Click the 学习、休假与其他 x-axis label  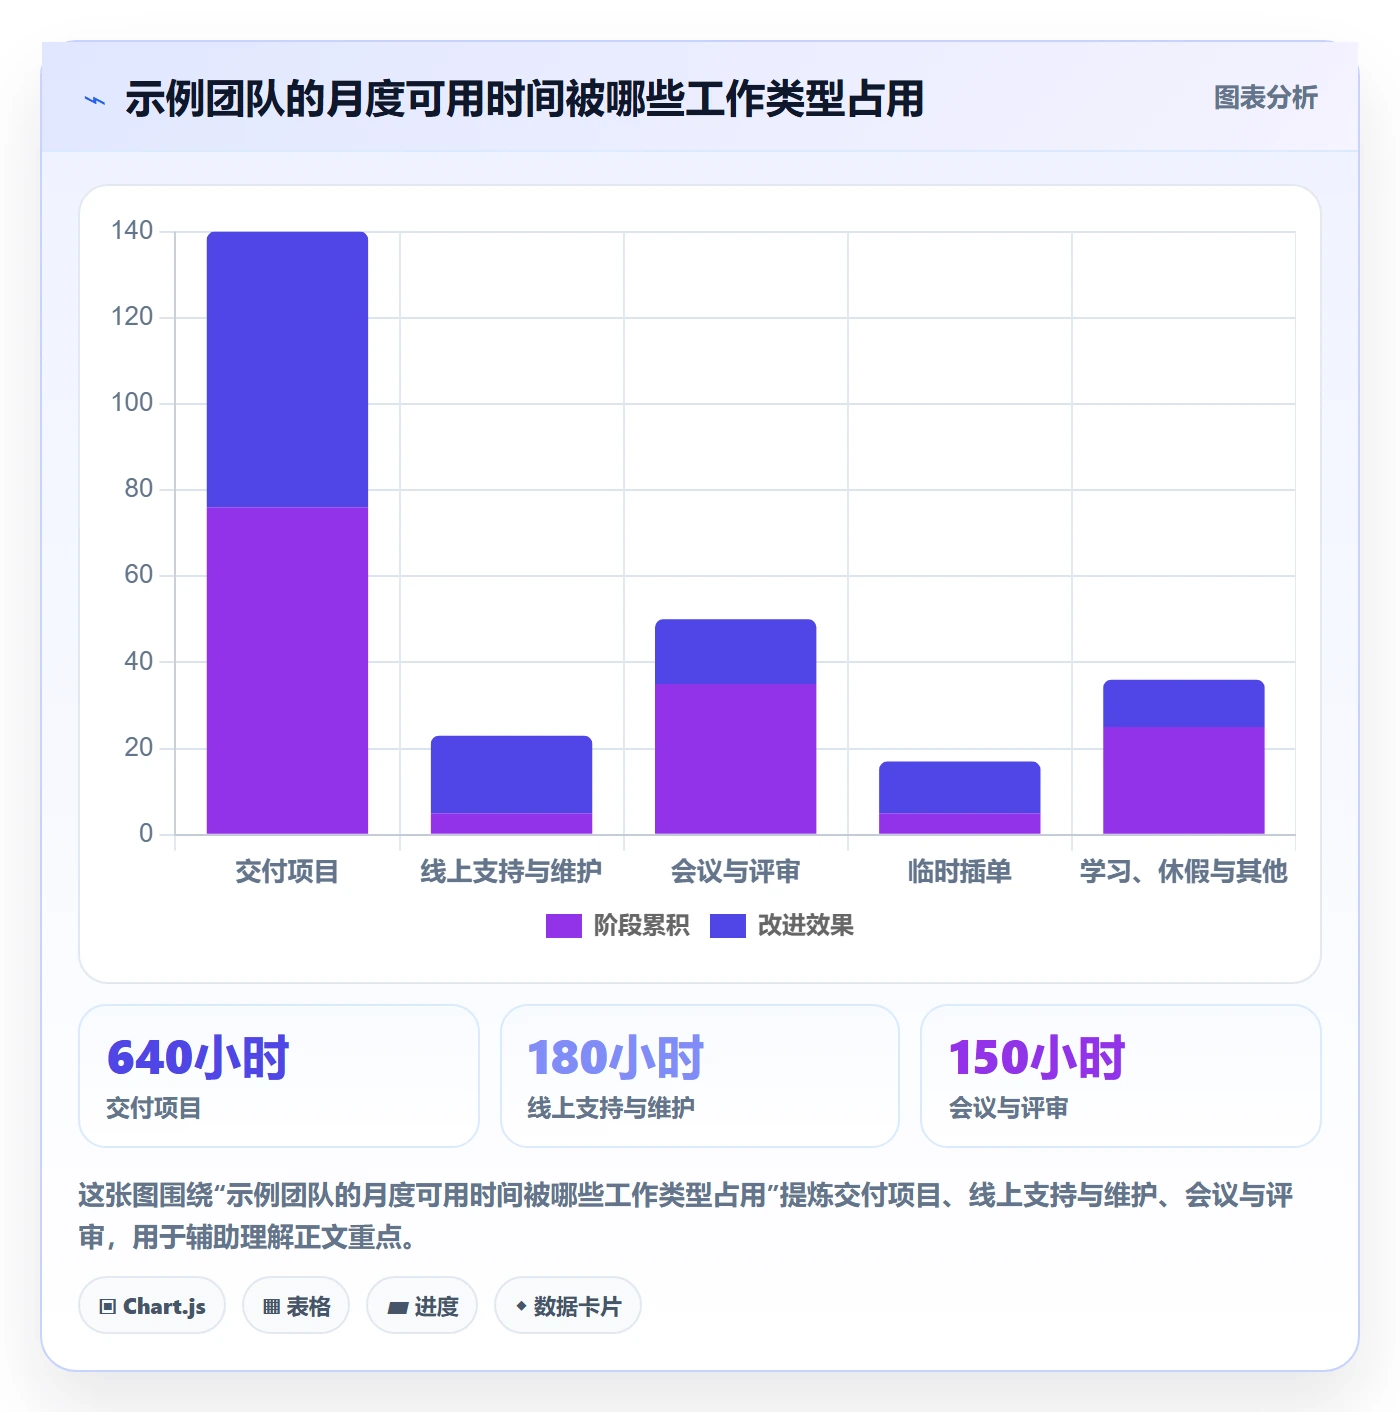1183,872
